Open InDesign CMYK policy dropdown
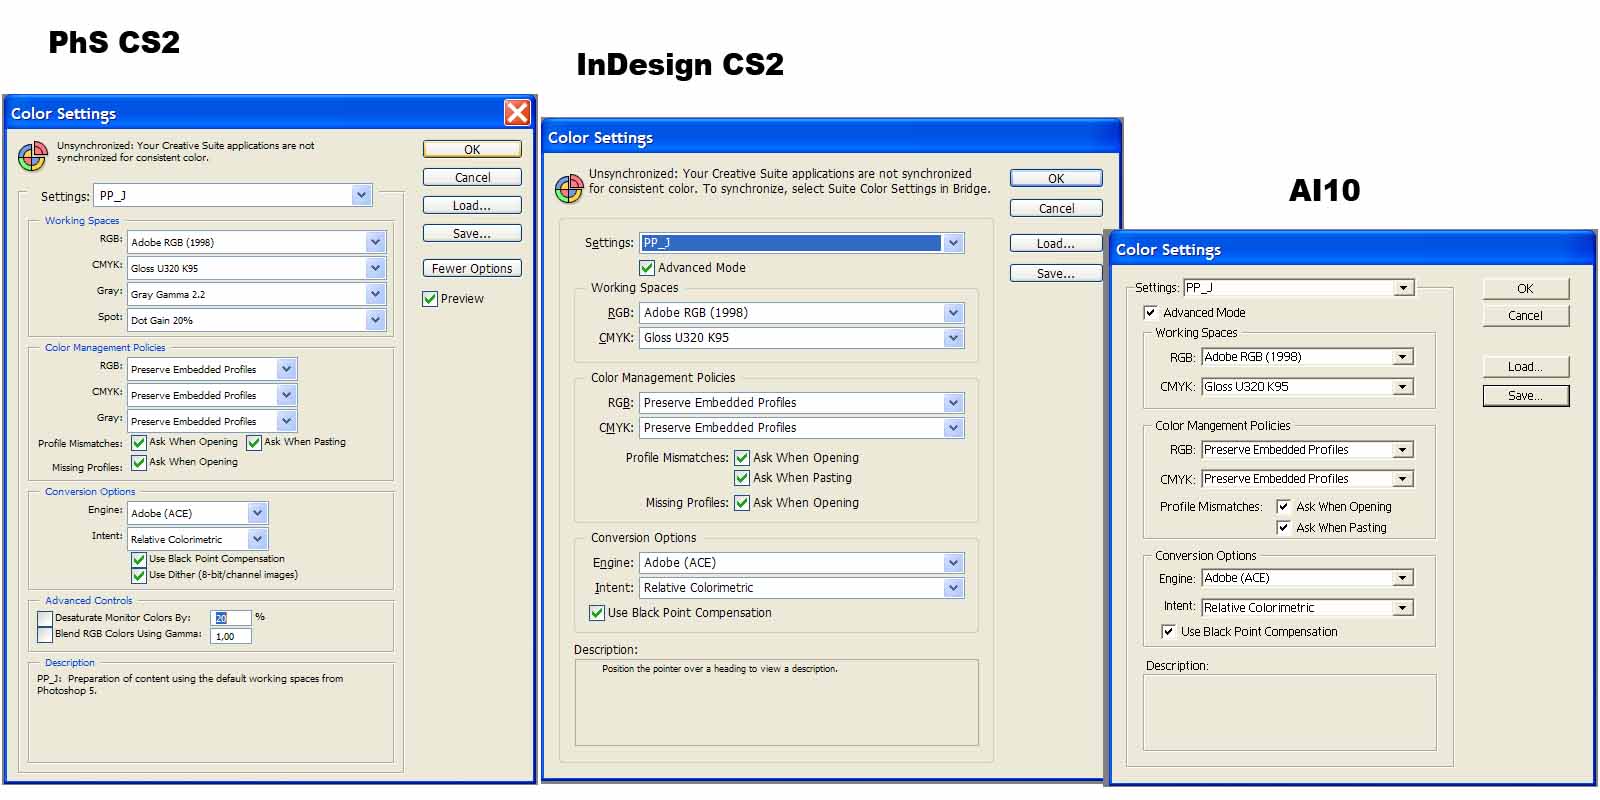 802,428
